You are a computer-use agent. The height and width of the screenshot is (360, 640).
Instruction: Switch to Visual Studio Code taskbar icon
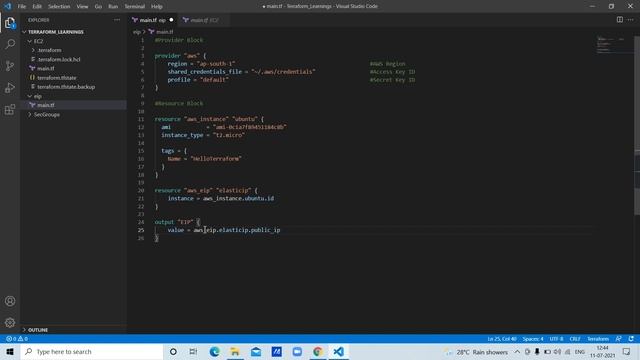(x=338, y=351)
